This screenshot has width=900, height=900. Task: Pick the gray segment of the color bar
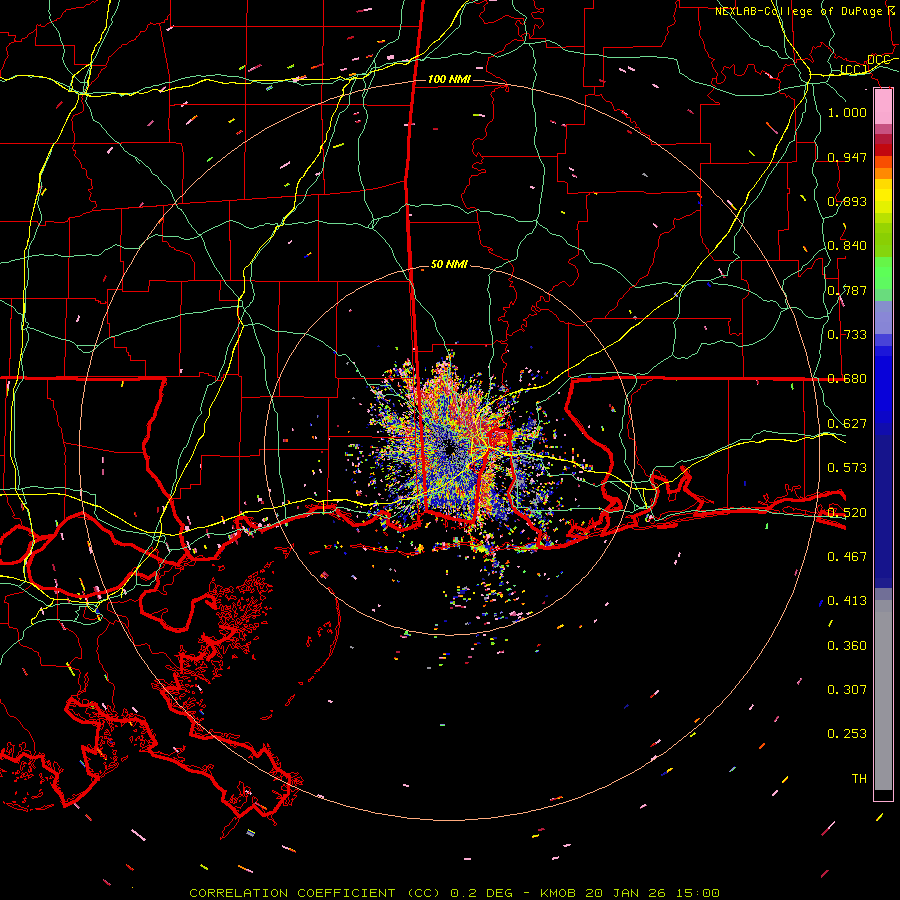pyautogui.click(x=883, y=695)
